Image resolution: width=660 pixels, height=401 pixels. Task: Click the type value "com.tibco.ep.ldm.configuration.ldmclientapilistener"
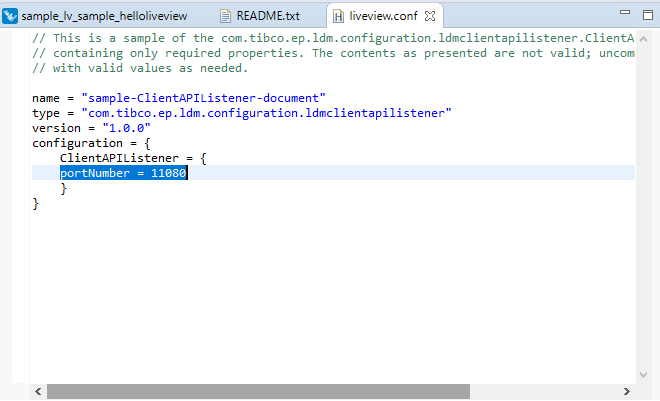pos(266,113)
